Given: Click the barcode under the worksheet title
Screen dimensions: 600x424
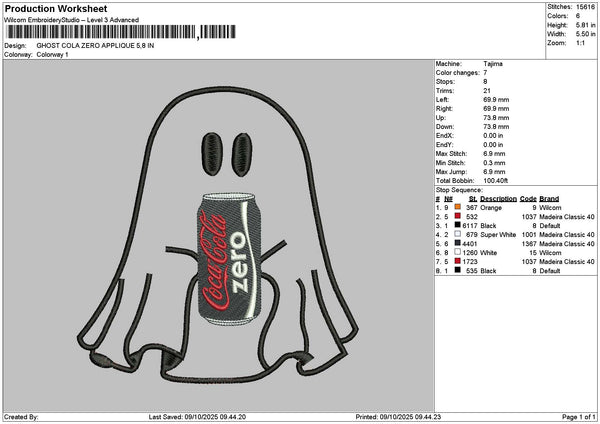Looking at the screenshot, I should [x=121, y=32].
